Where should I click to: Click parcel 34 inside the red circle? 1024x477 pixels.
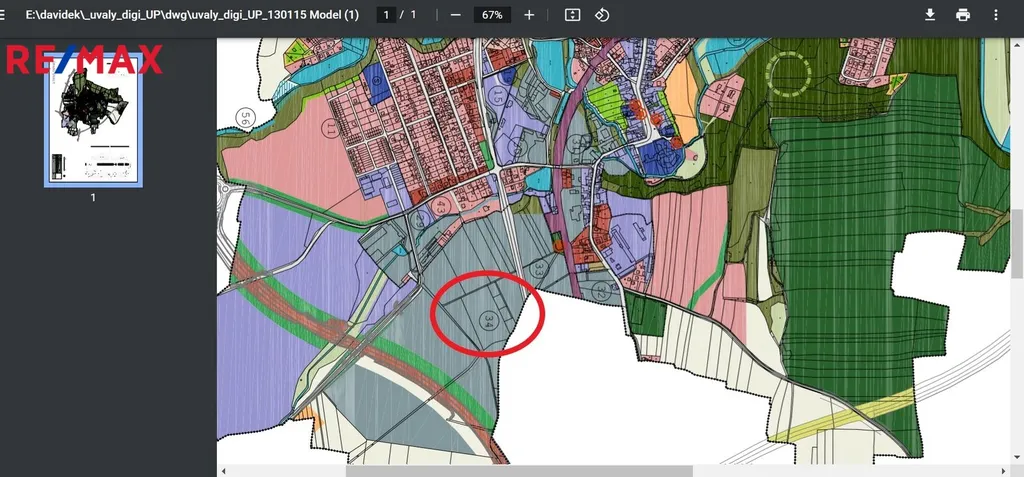(x=489, y=320)
